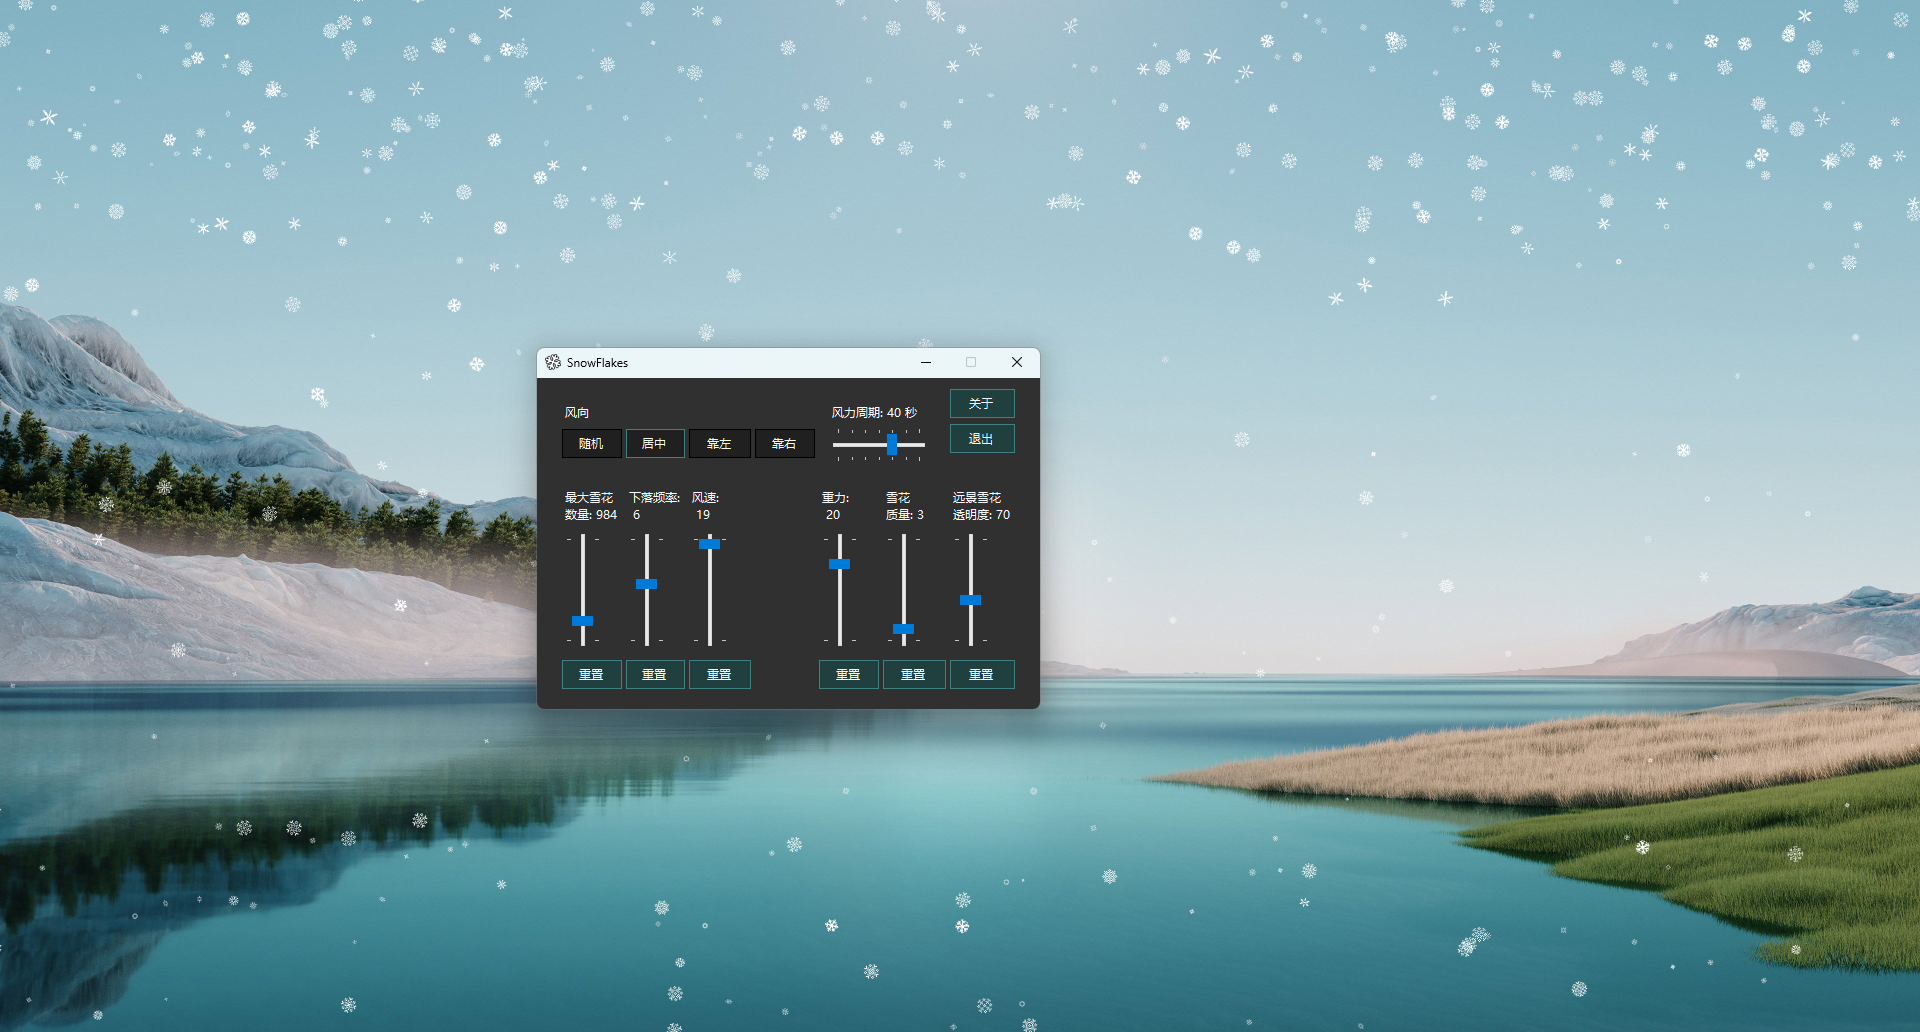Click the 风力周期 horizontal slider handle
The width and height of the screenshot is (1920, 1032).
892,444
